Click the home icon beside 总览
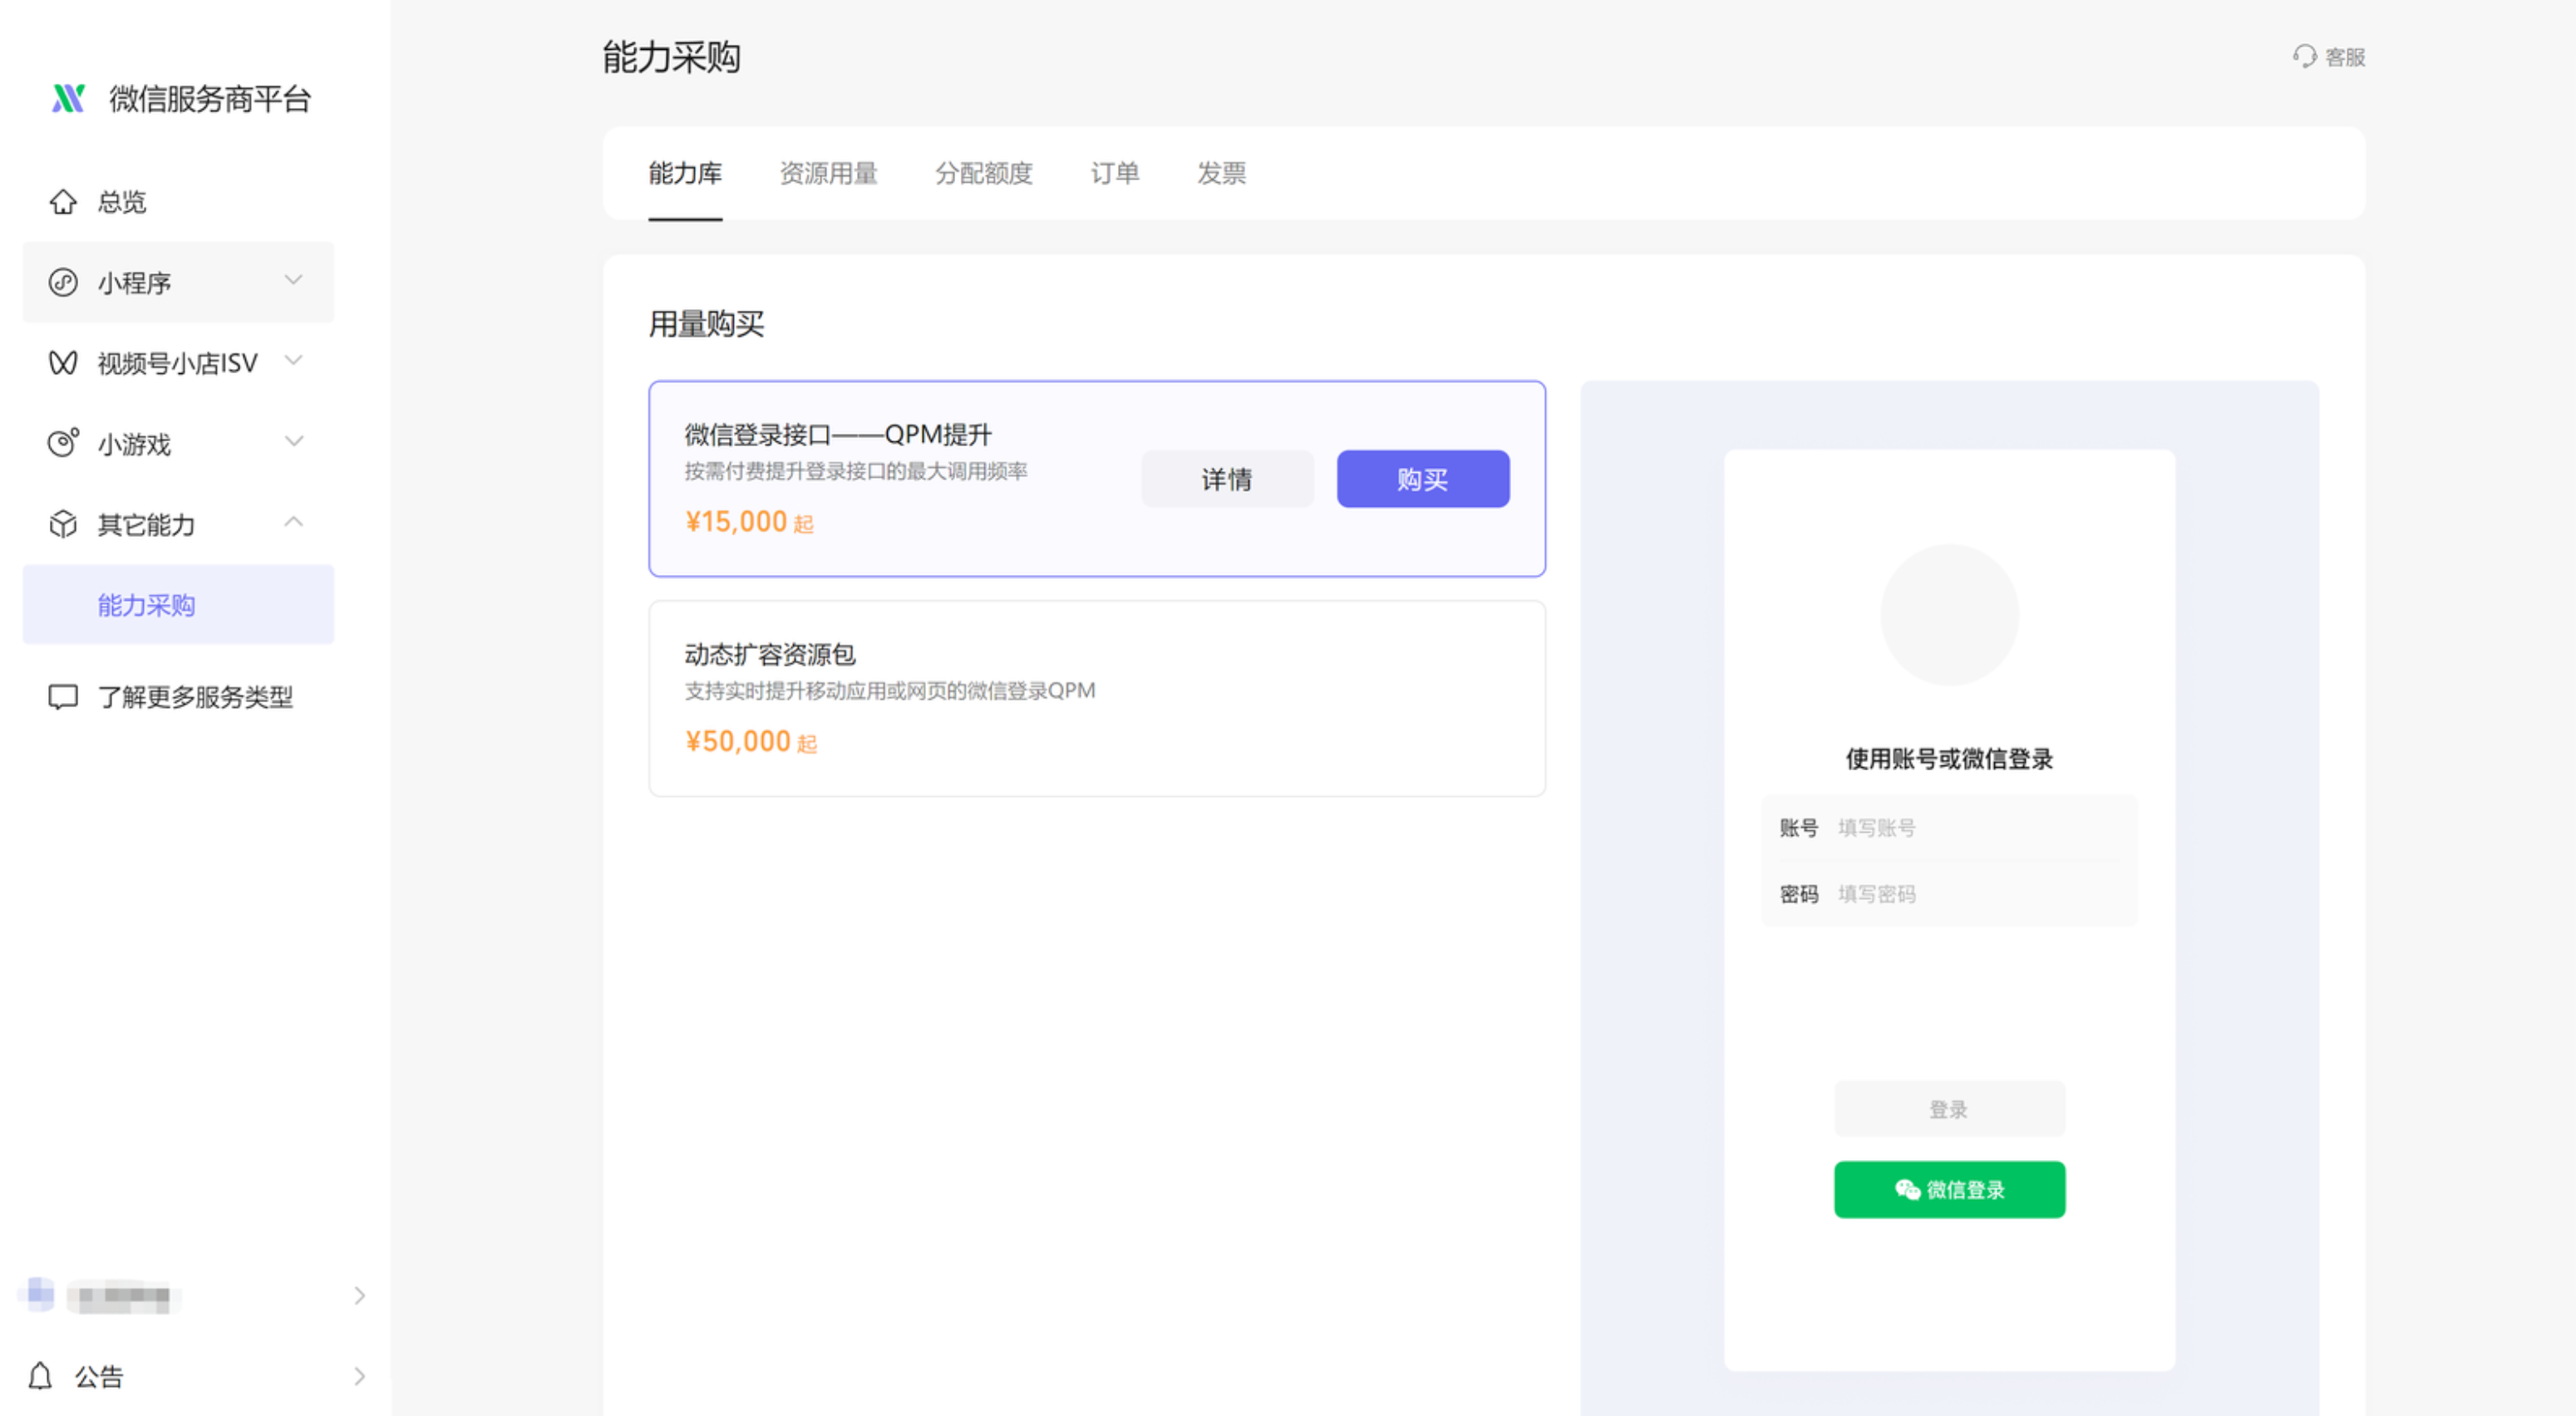 63,201
